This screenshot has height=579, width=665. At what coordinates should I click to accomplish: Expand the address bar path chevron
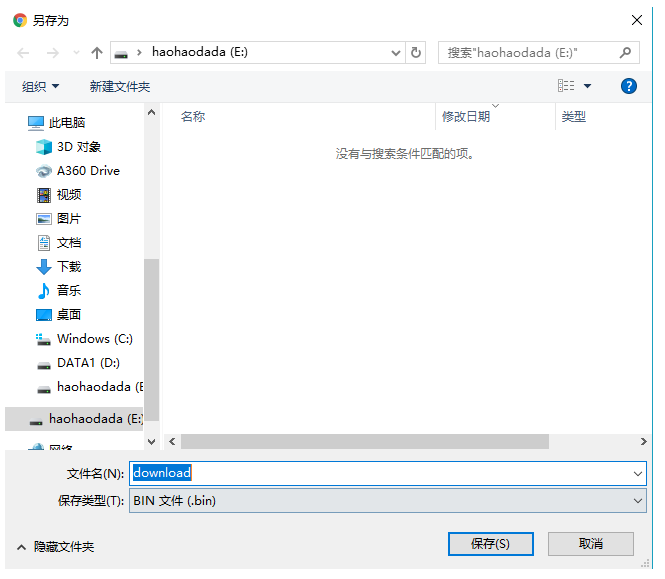click(139, 53)
